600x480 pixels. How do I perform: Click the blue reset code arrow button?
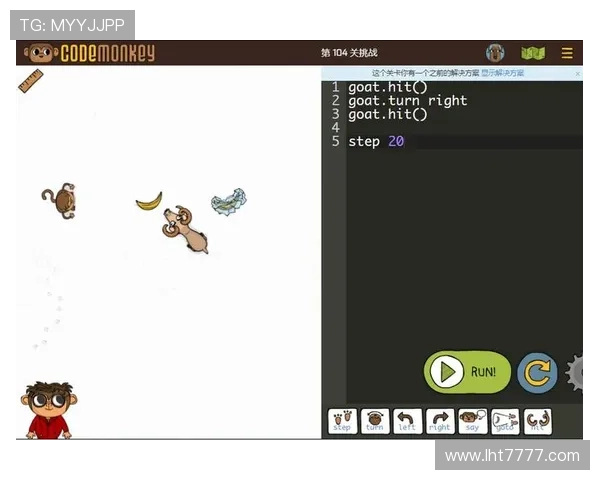537,373
